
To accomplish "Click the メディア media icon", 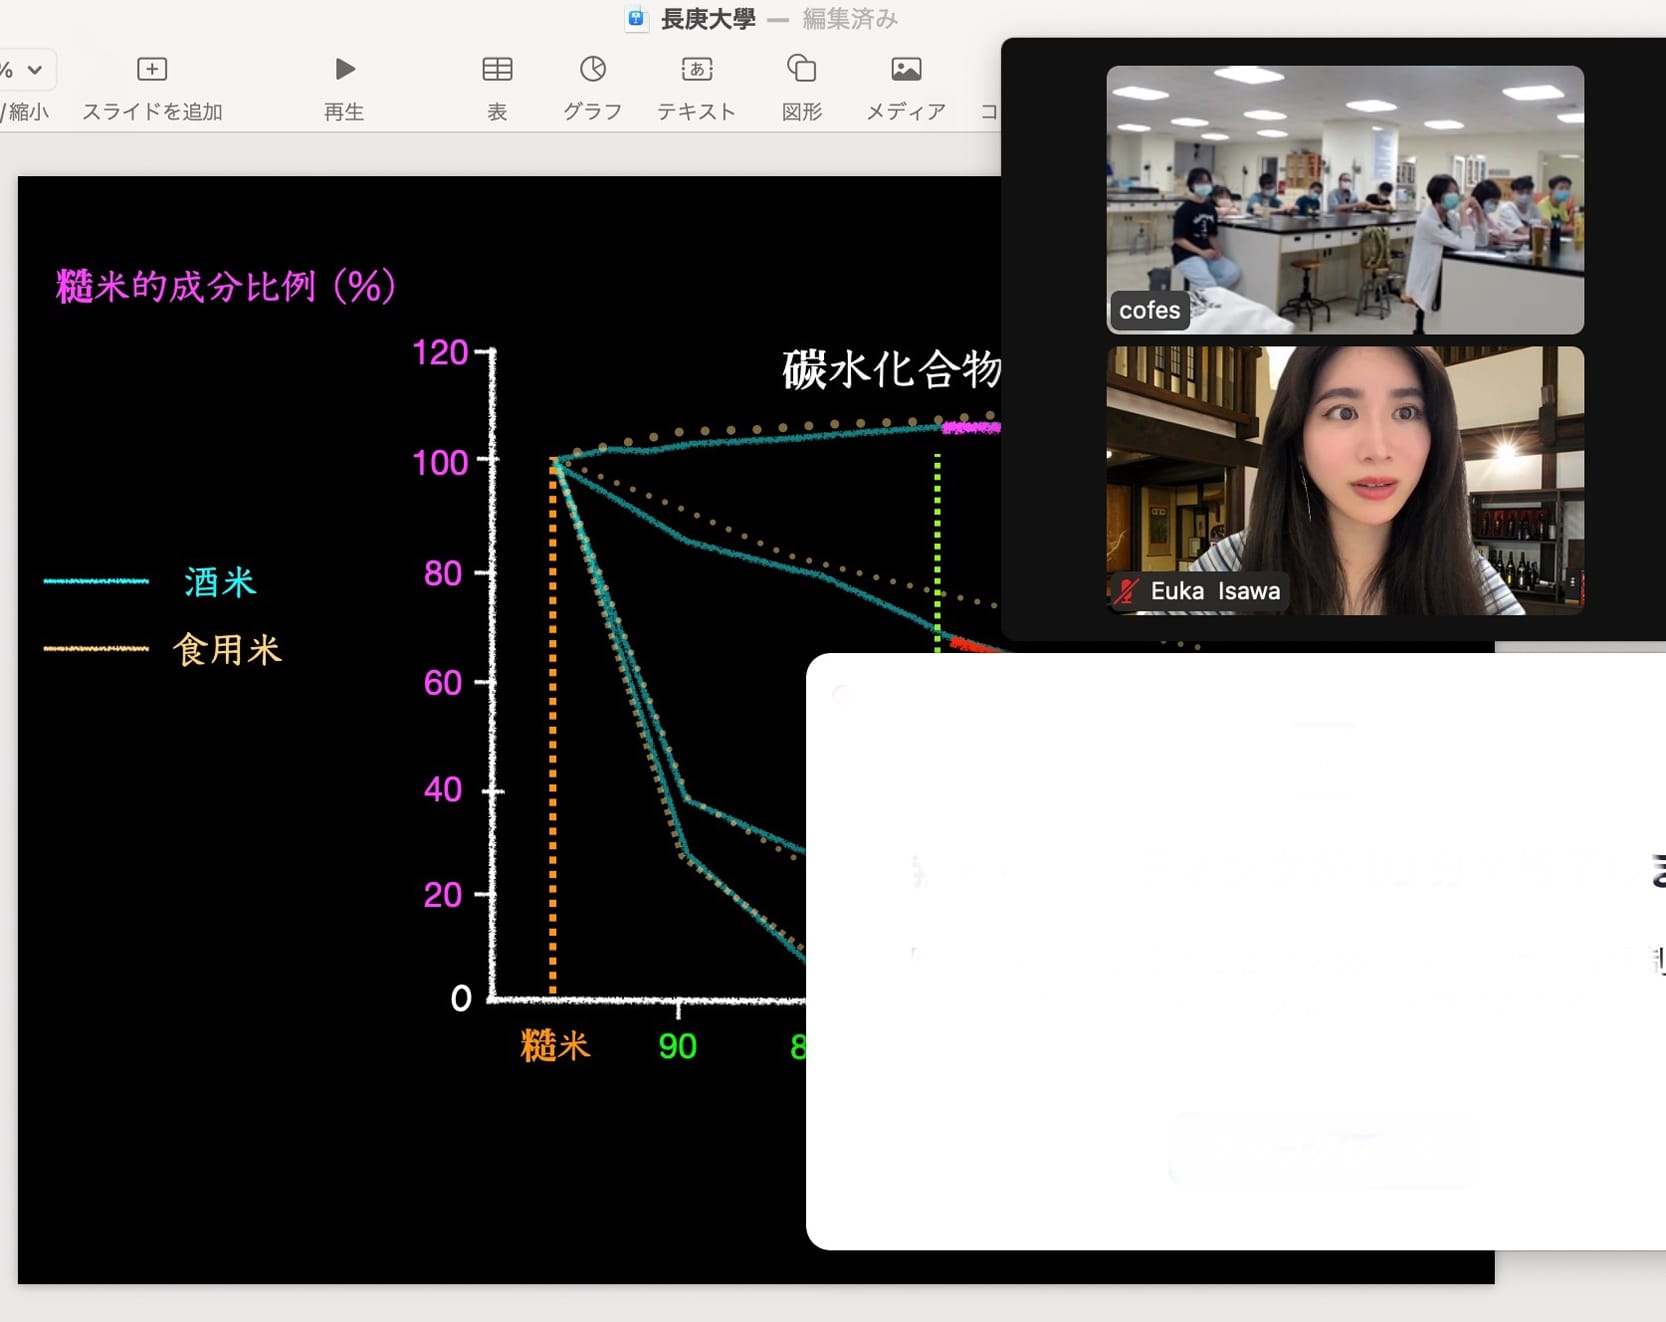I will pos(906,69).
